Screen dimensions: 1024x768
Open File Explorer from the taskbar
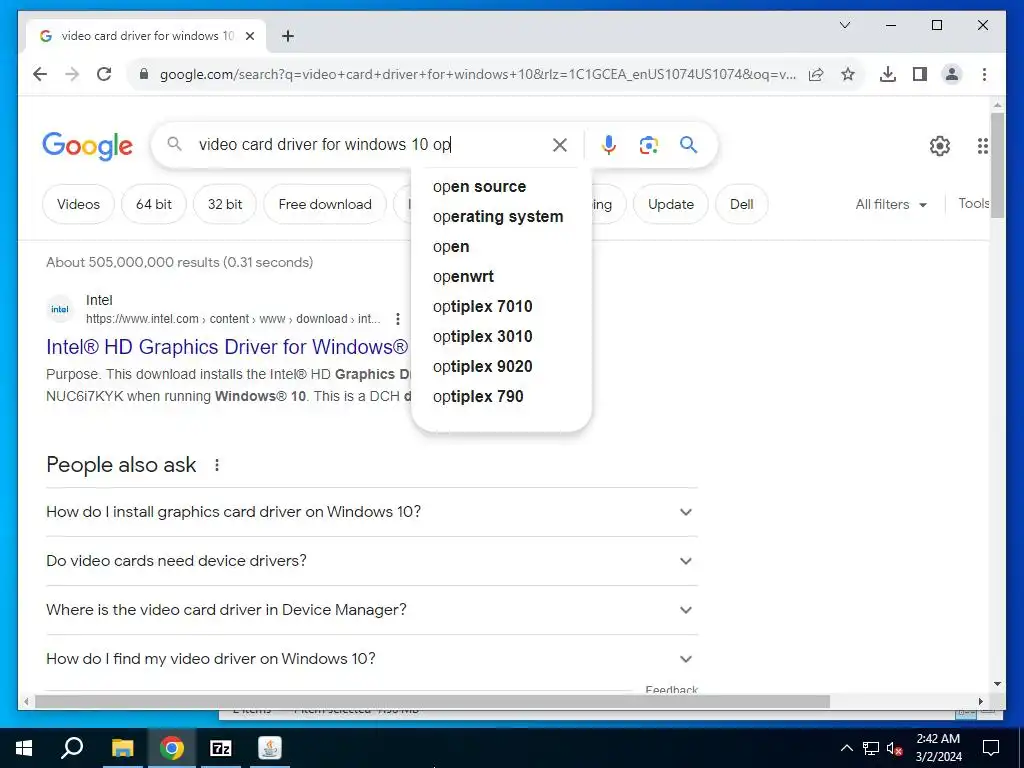coord(122,748)
